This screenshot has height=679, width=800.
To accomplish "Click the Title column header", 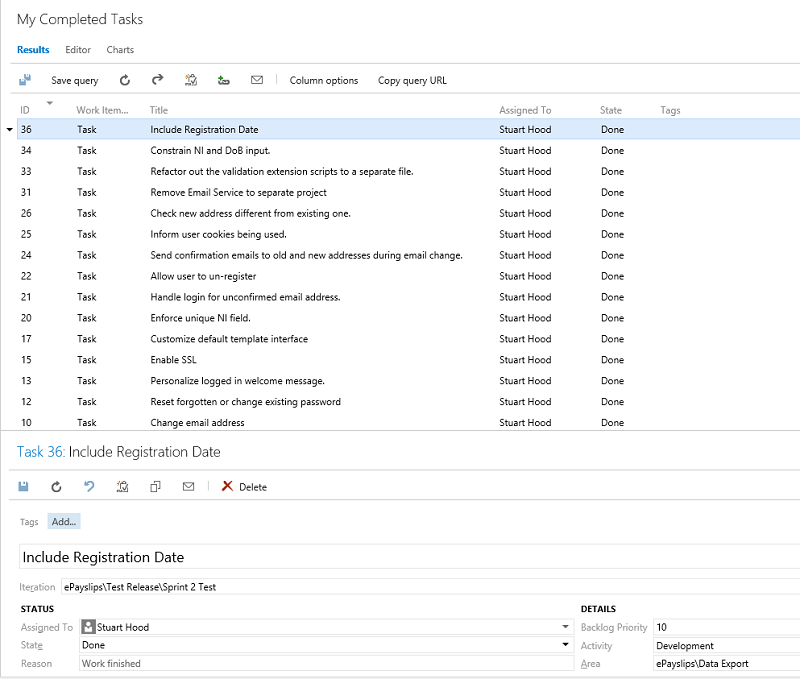I will [x=159, y=110].
